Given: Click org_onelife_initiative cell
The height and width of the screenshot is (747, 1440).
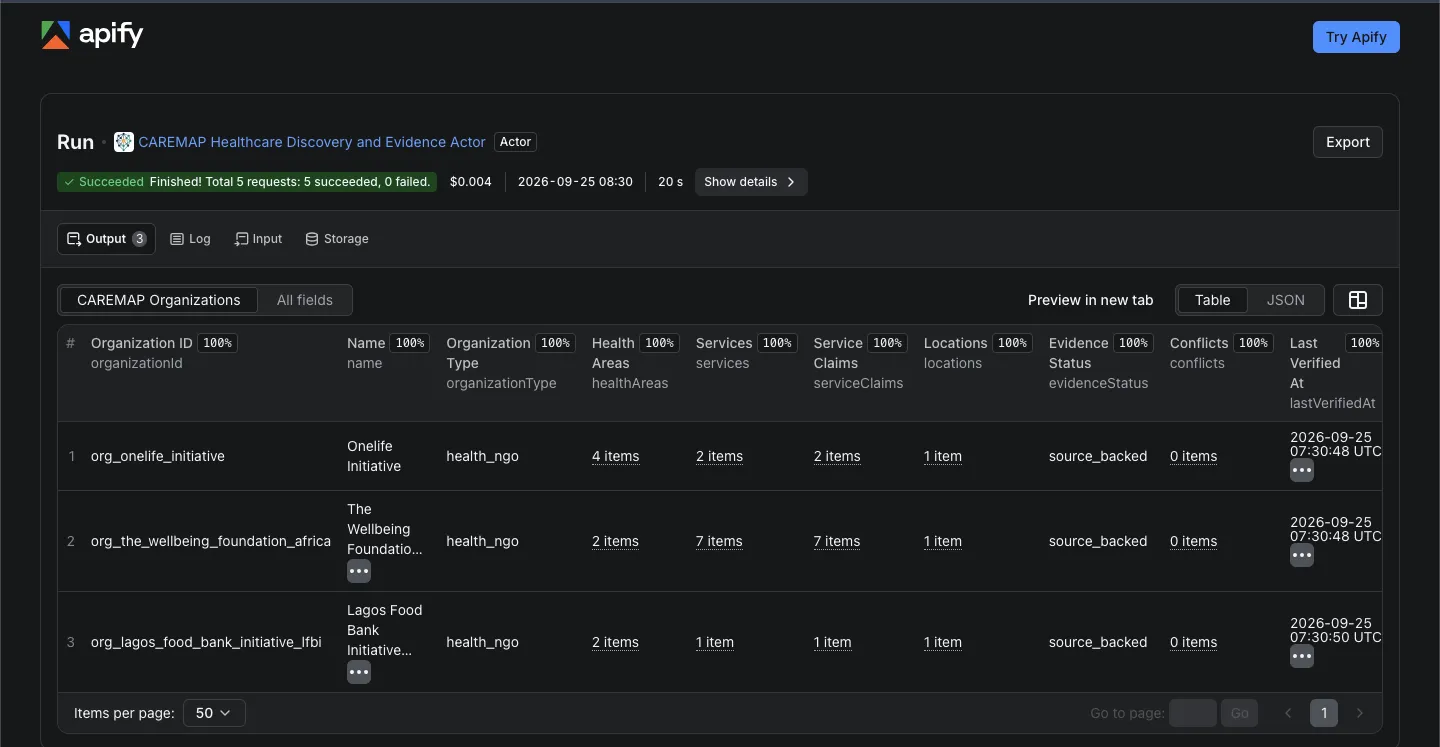Looking at the screenshot, I should (158, 456).
